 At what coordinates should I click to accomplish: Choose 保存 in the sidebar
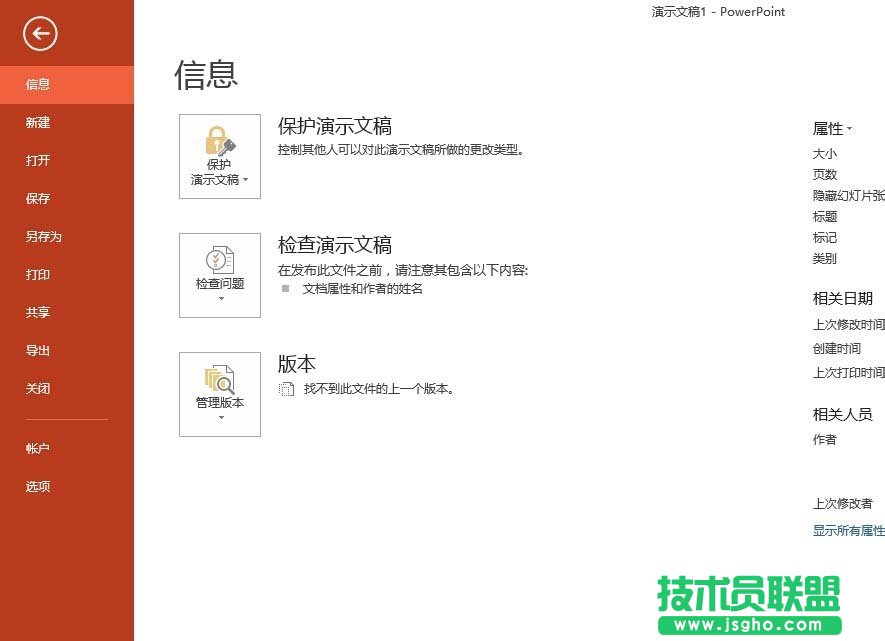coord(67,199)
